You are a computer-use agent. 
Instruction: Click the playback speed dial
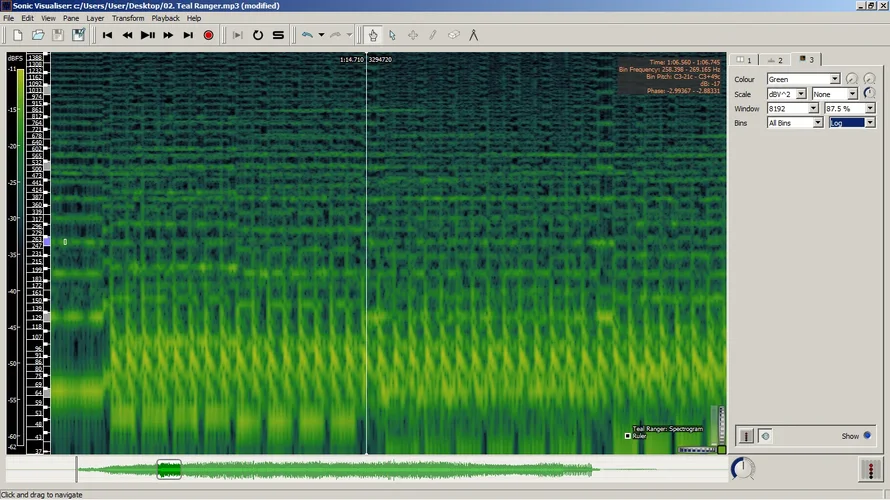point(742,468)
